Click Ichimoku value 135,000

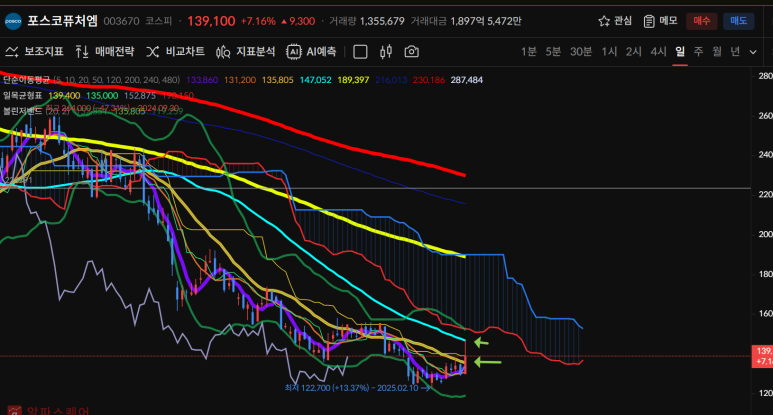102,96
